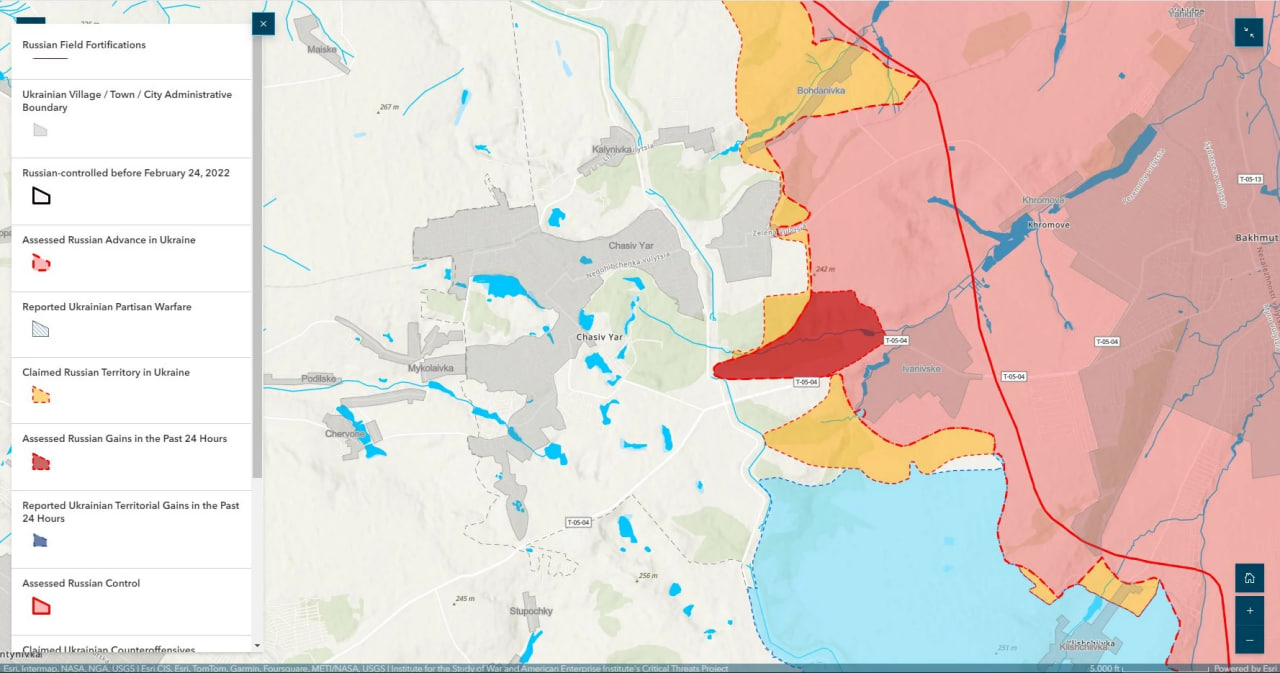The width and height of the screenshot is (1280, 673).
Task: Click the 242 m elevation marker
Action: pyautogui.click(x=824, y=268)
